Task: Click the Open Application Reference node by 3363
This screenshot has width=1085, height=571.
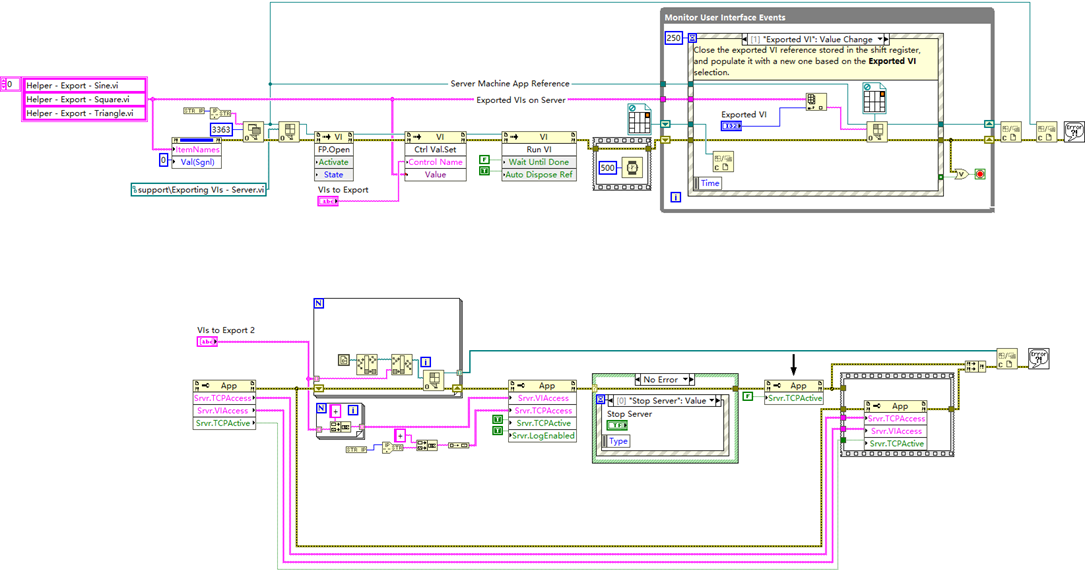Action: tap(253, 131)
